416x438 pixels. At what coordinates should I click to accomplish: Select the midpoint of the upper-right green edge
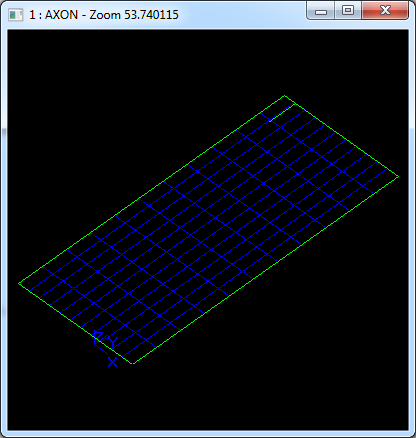(341, 136)
